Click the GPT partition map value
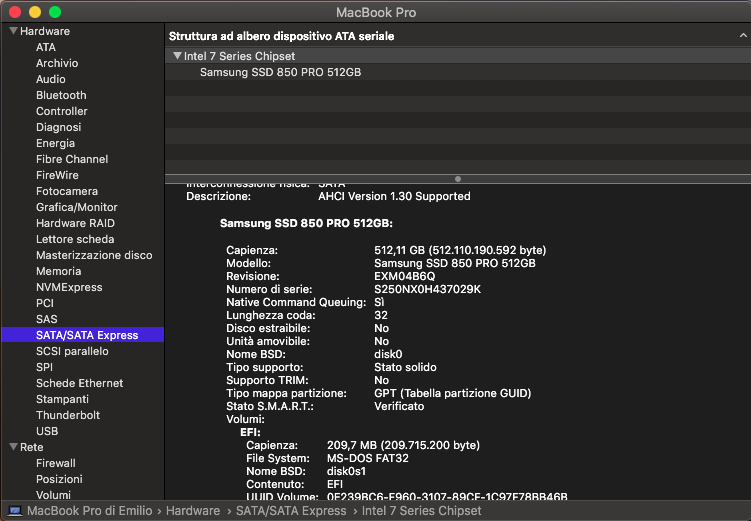The width and height of the screenshot is (751, 521). point(453,393)
